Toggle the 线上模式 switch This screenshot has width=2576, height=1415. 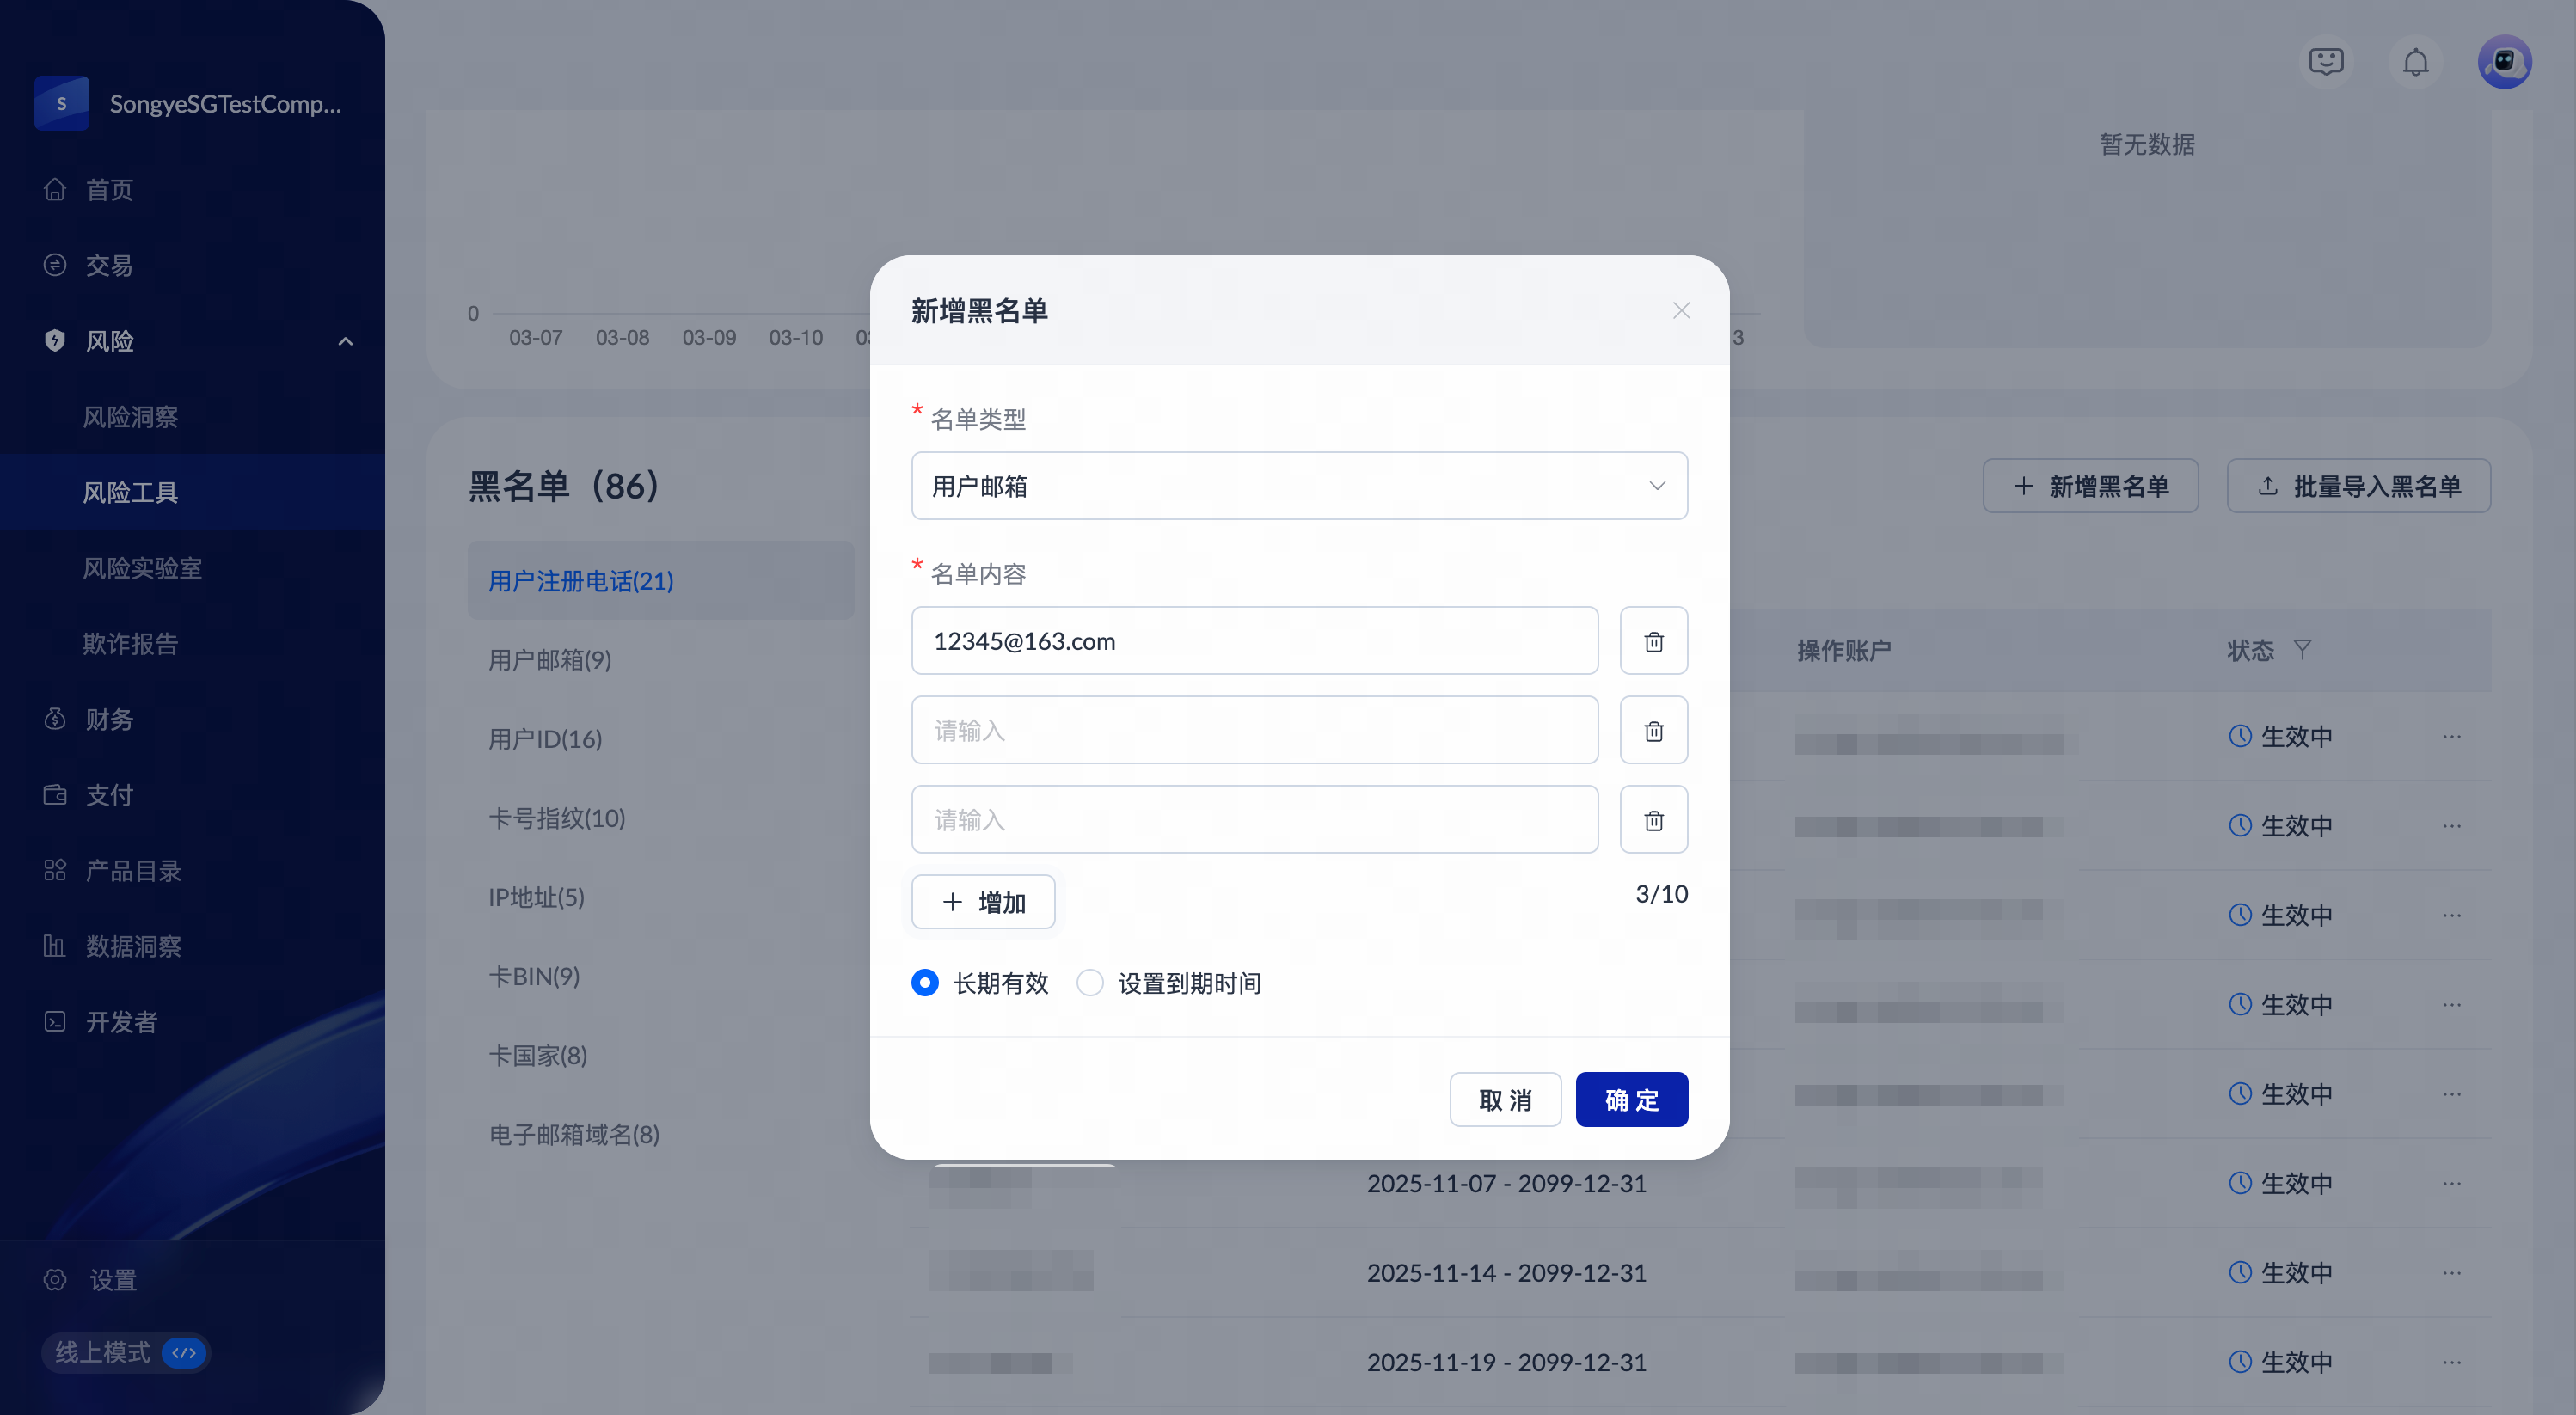click(184, 1353)
